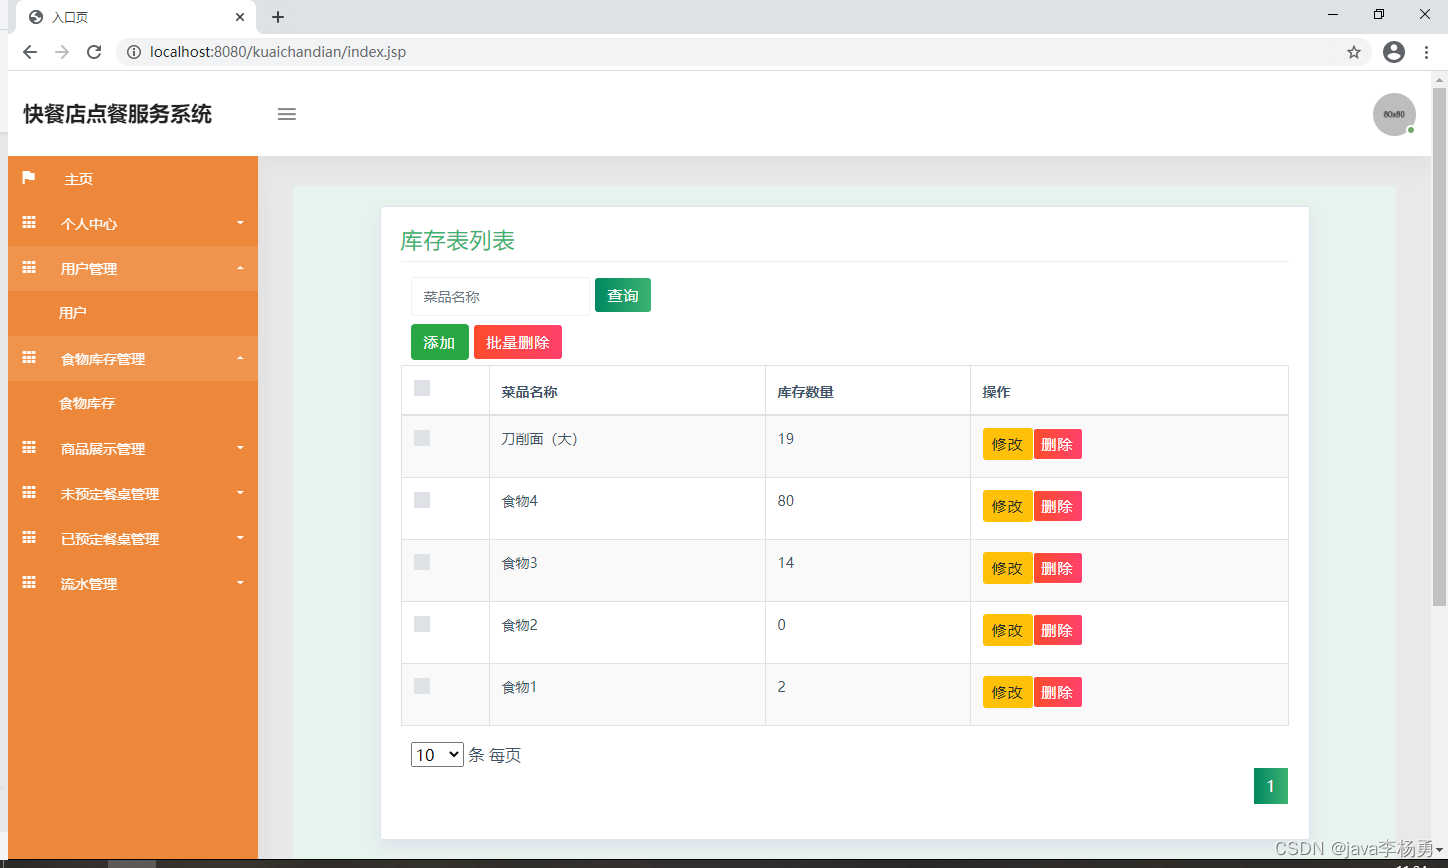This screenshot has width=1448, height=868.
Task: Click 修改 for 刀削面（大）
Action: click(x=1007, y=444)
